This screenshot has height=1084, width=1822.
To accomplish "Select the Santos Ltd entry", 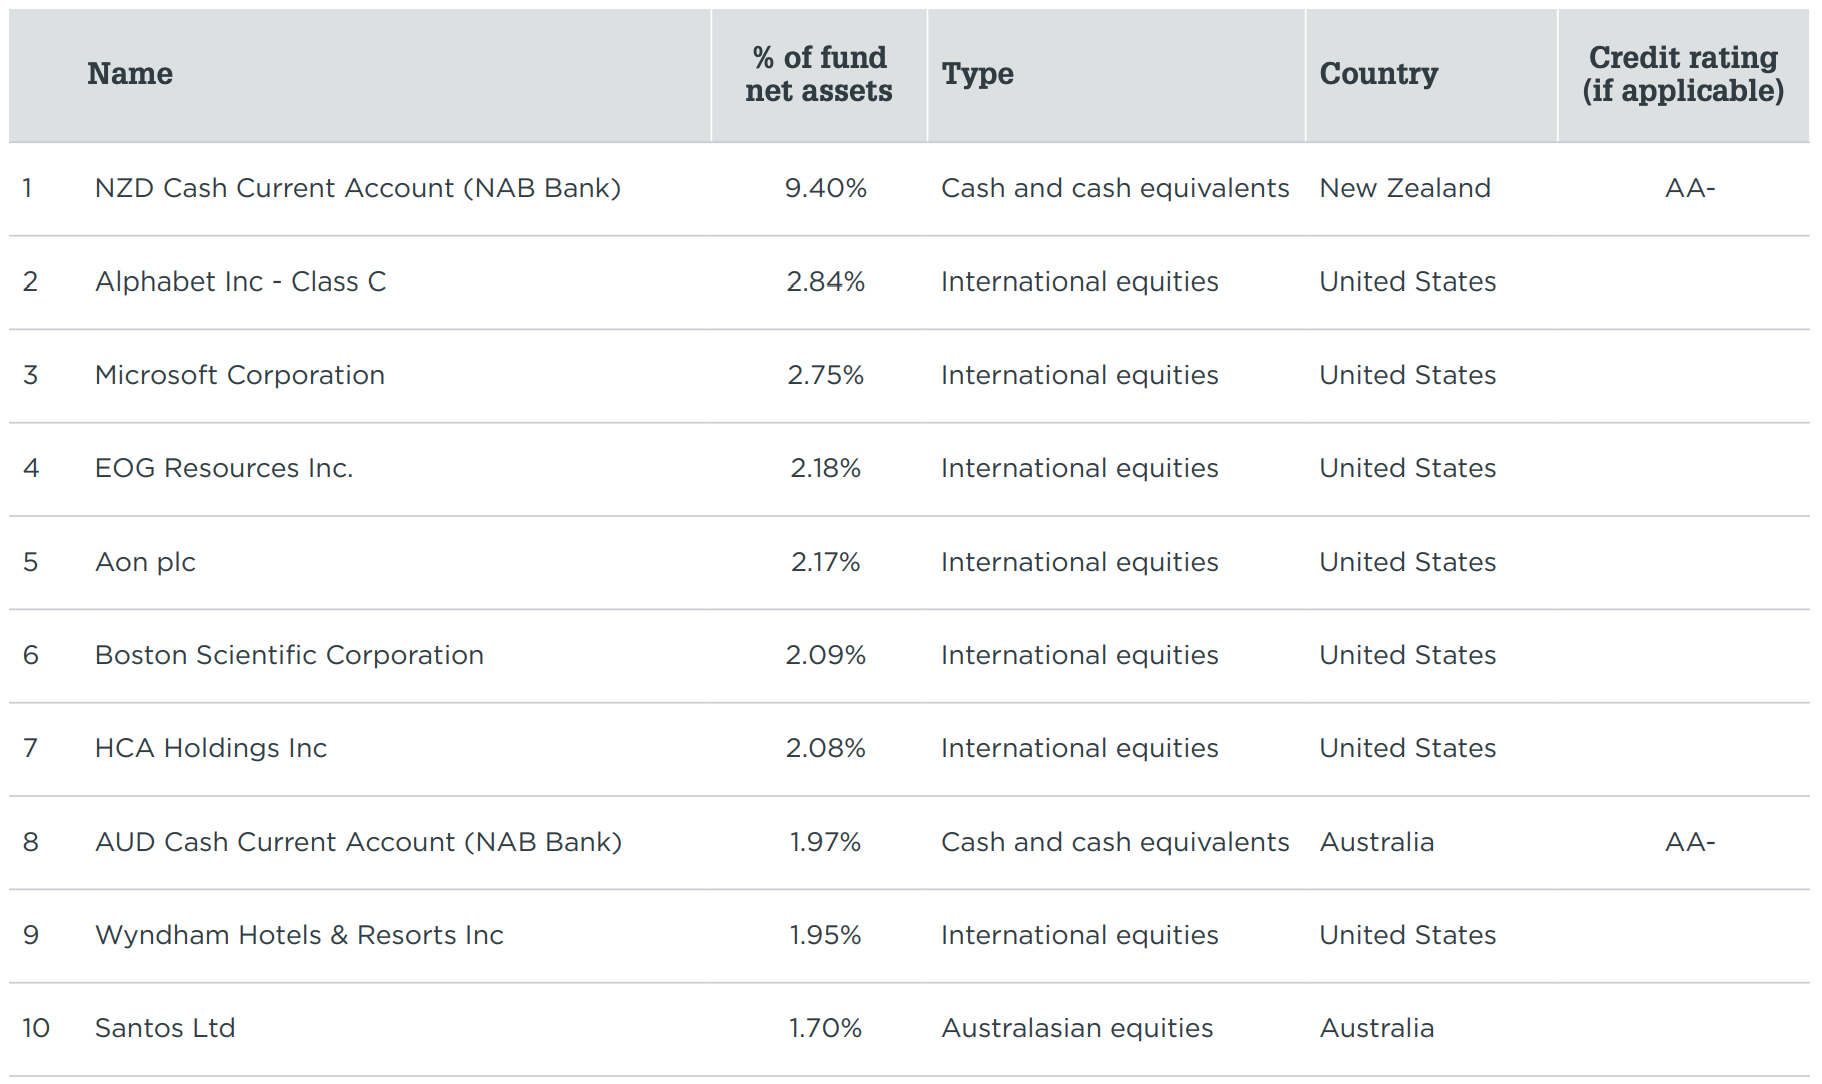I will 165,1028.
